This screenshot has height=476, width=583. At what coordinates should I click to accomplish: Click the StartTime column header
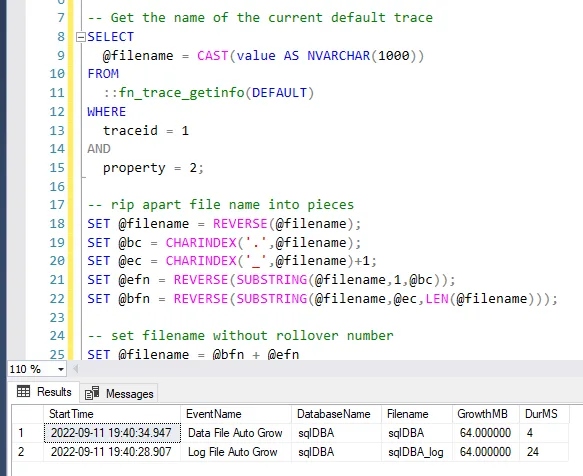point(112,414)
